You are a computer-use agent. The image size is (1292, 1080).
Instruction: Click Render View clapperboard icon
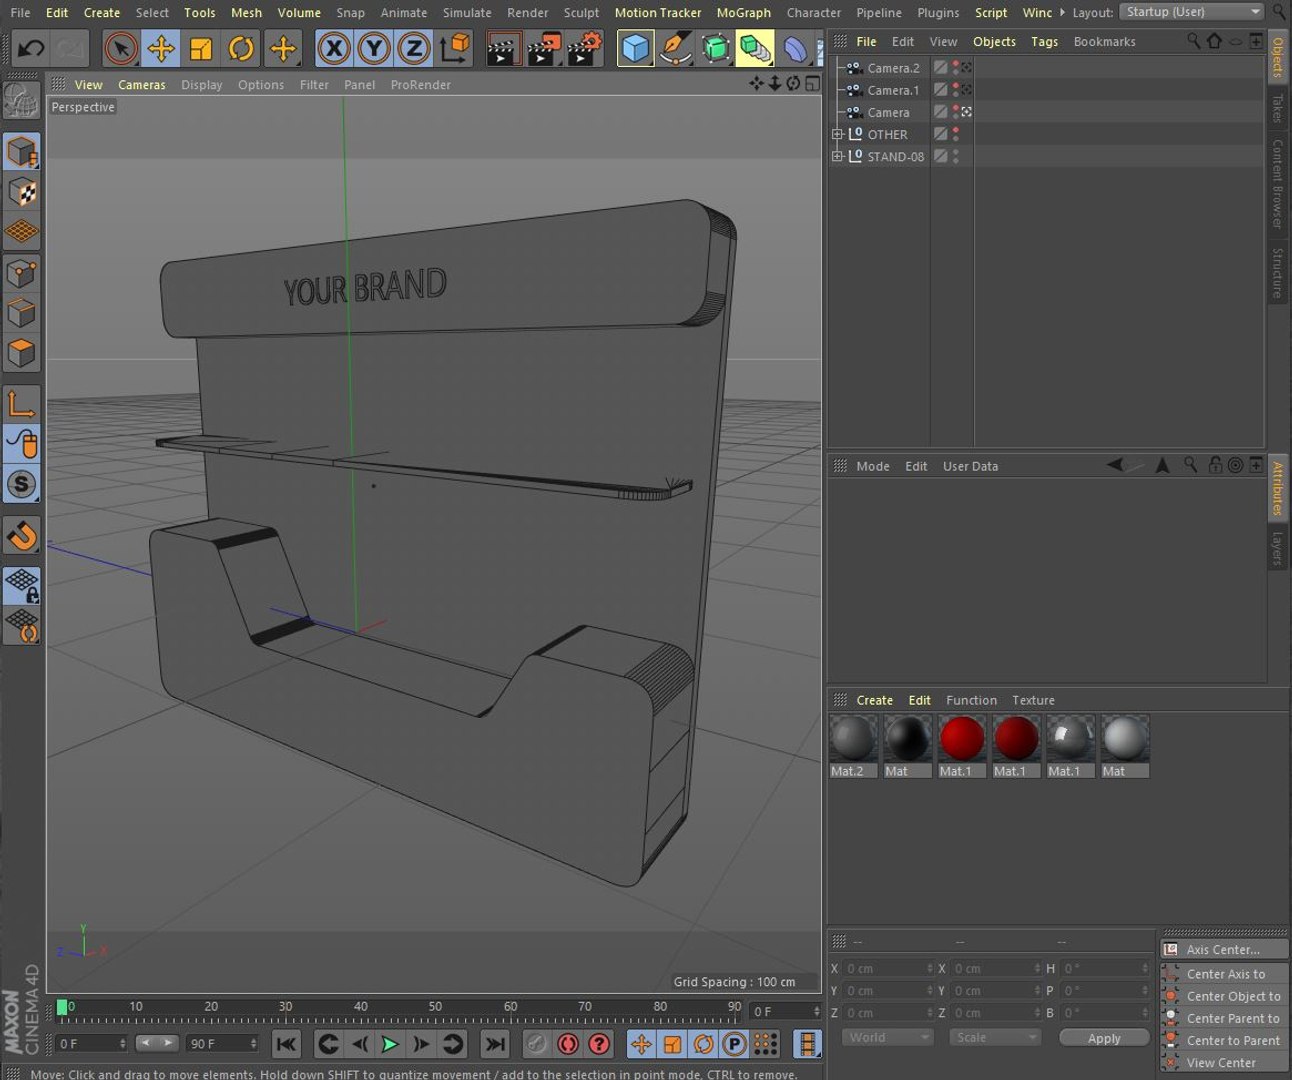coord(504,48)
